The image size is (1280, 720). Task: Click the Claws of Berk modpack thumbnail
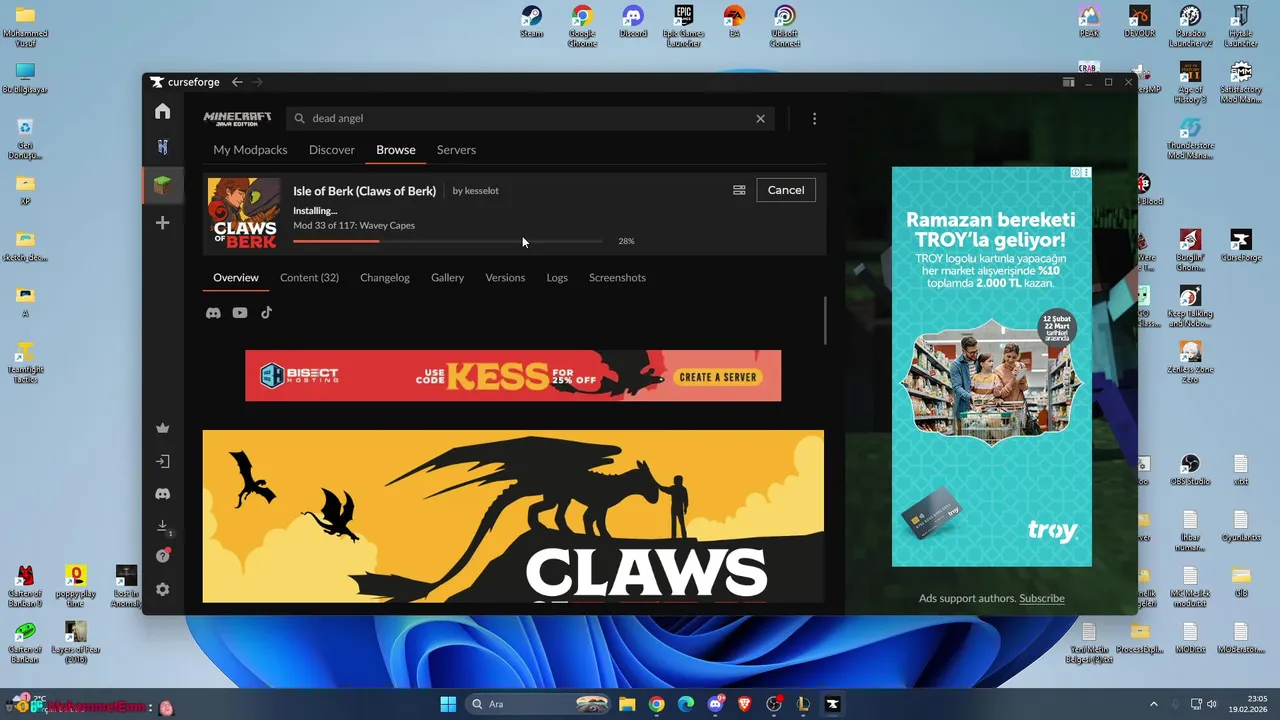(244, 214)
